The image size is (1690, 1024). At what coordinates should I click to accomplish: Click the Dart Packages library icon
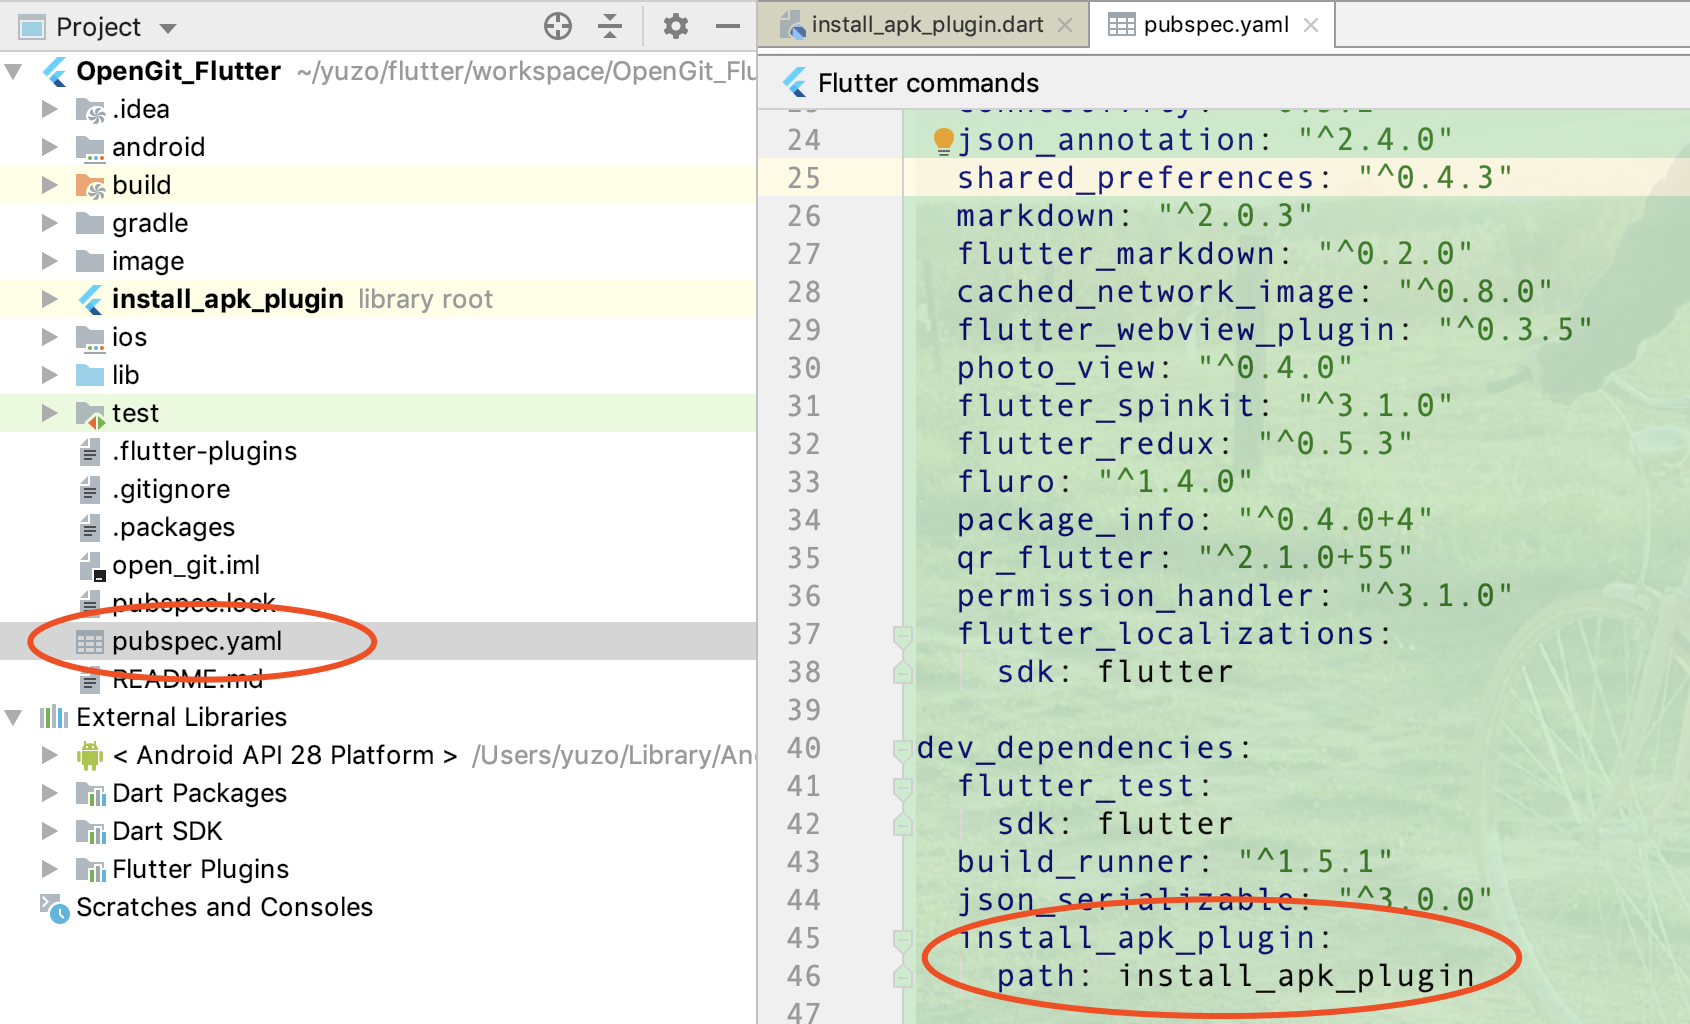[x=91, y=793]
